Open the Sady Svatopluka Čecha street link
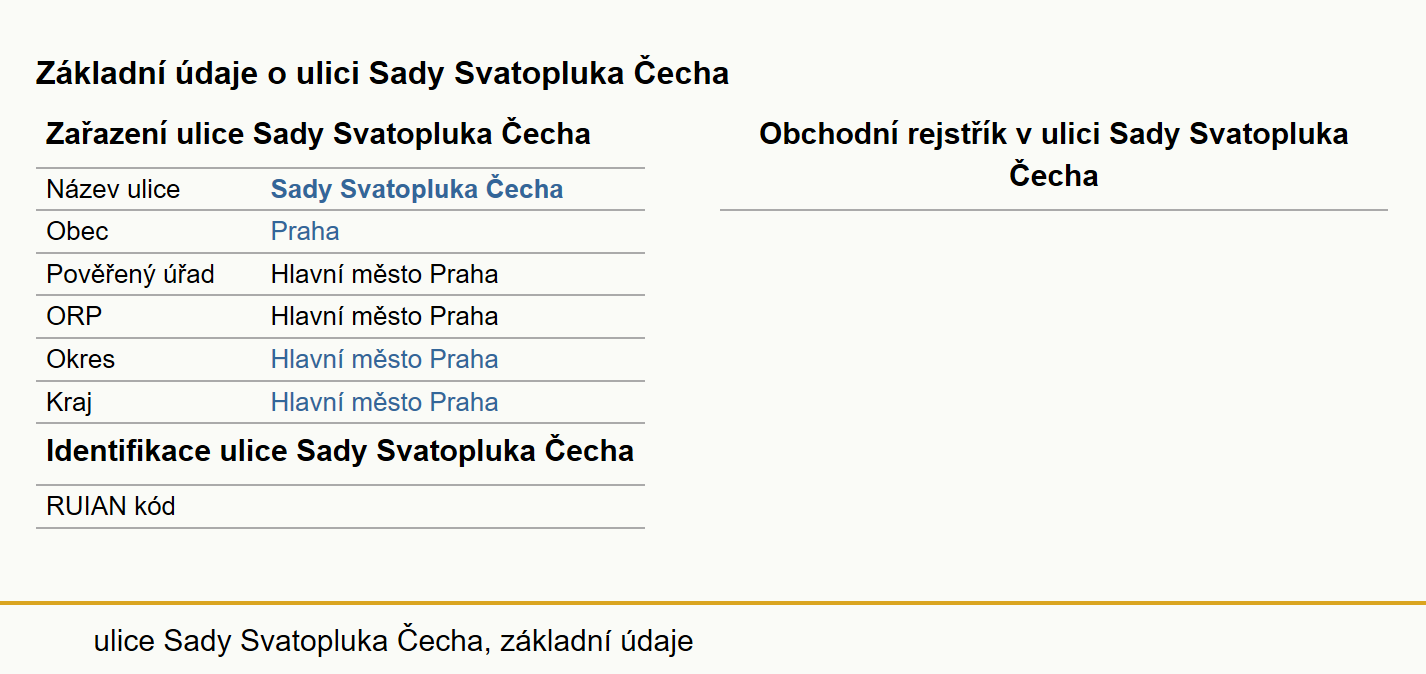Screen dimensions: 1426x674 pyautogui.click(x=417, y=189)
